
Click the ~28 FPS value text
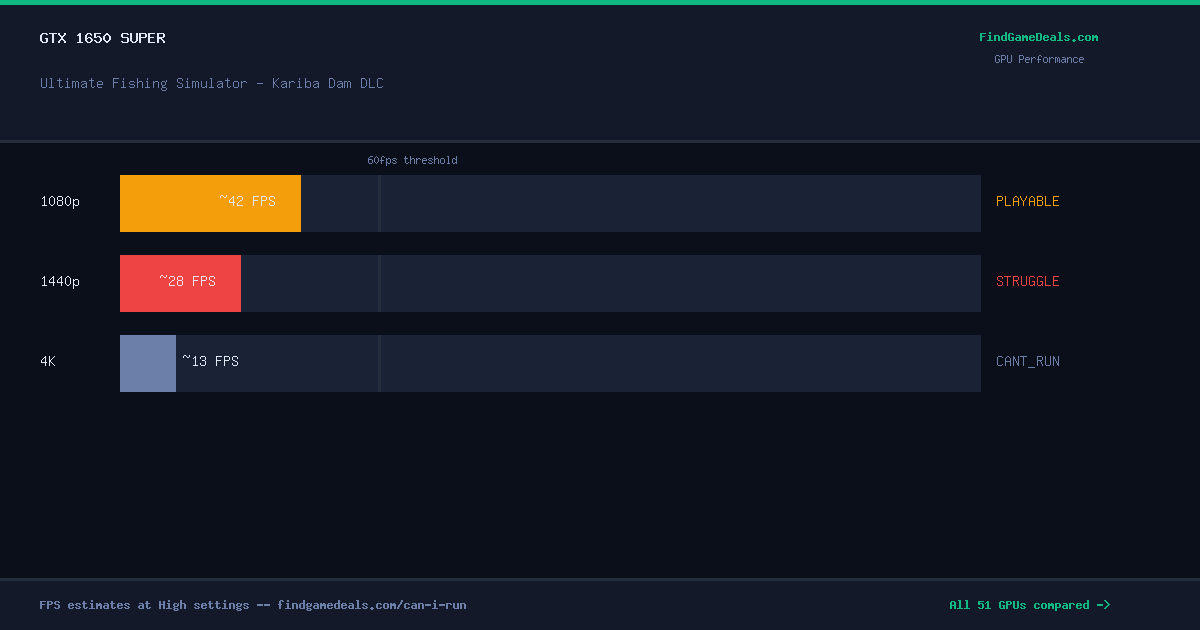187,281
